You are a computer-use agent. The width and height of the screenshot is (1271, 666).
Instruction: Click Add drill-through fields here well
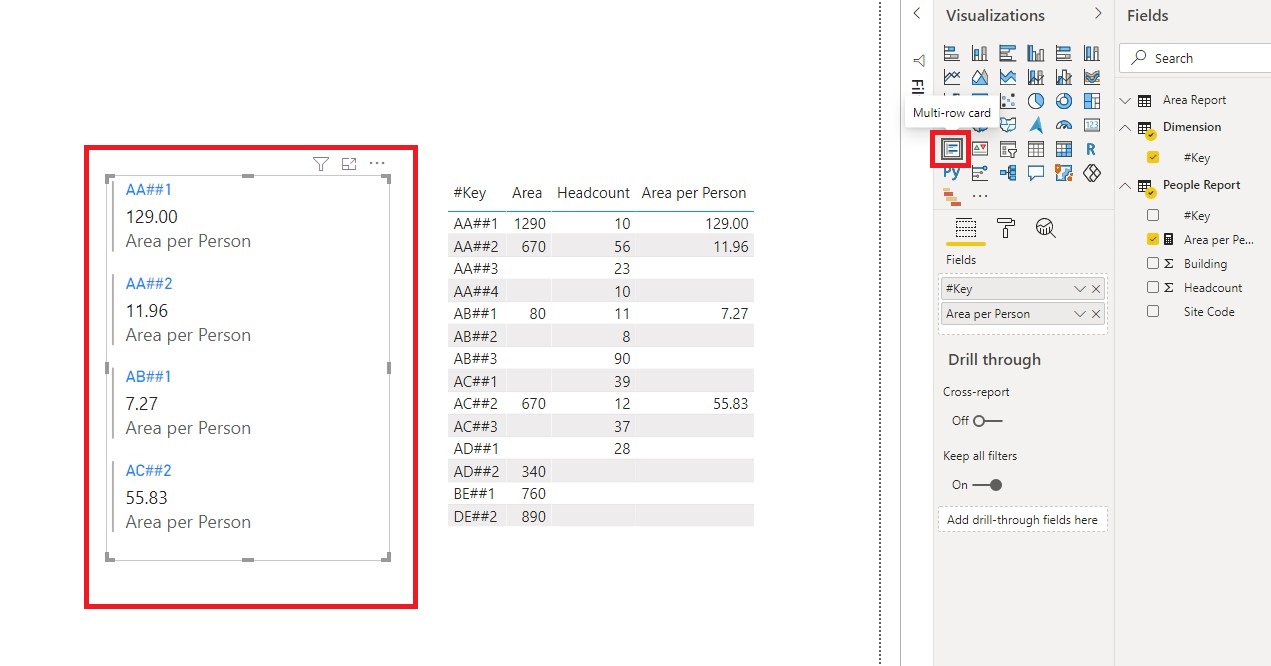[1022, 520]
